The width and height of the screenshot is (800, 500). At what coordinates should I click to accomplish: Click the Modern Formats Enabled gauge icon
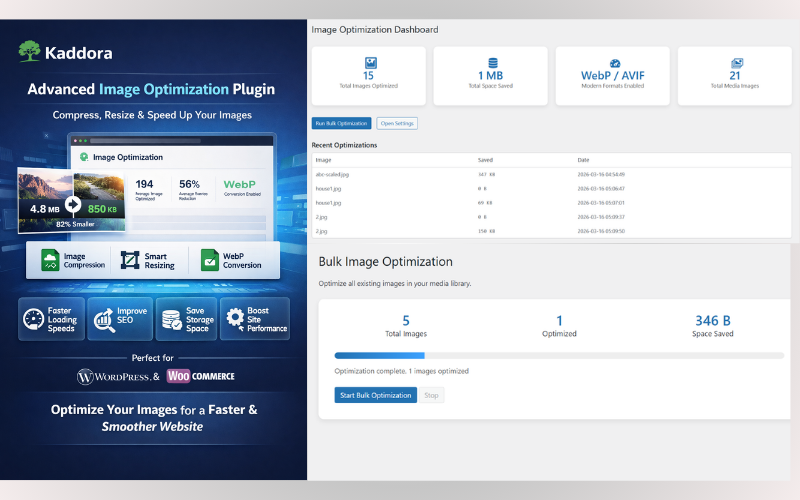tap(615, 63)
